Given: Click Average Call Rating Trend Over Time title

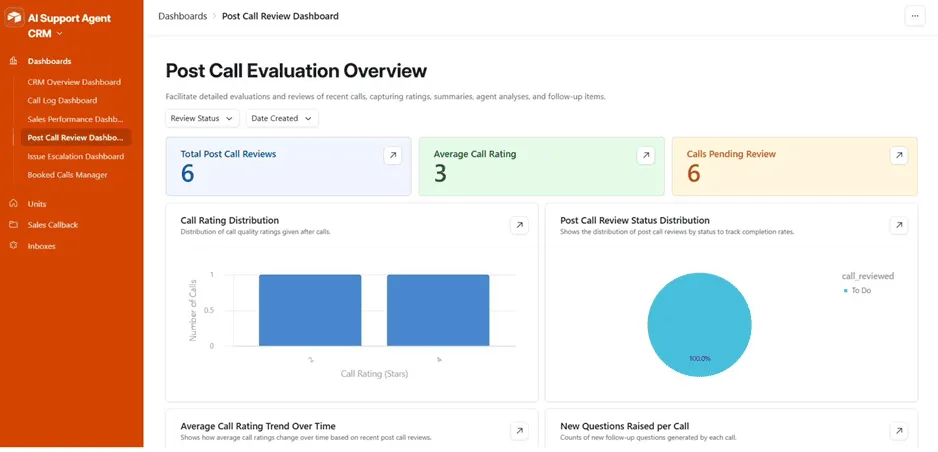Looking at the screenshot, I should coord(258,426).
